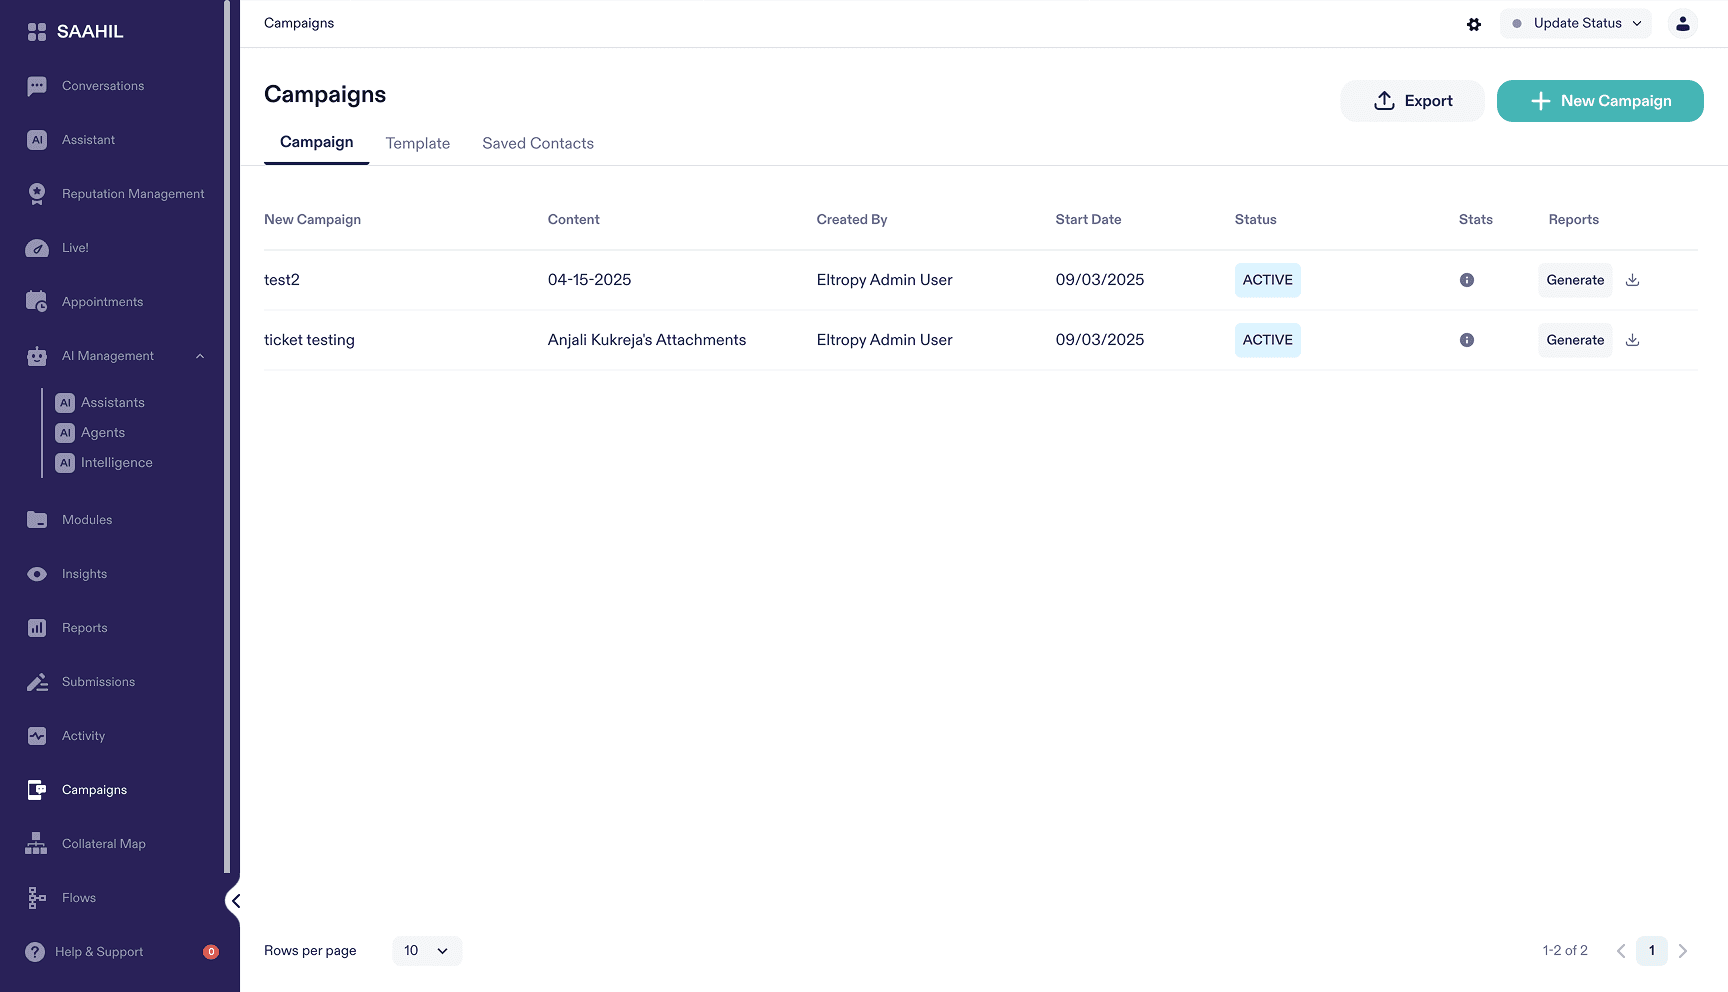Click the Campaigns breadcrumb in top bar
Screen dimensions: 1728x992
(x=299, y=24)
